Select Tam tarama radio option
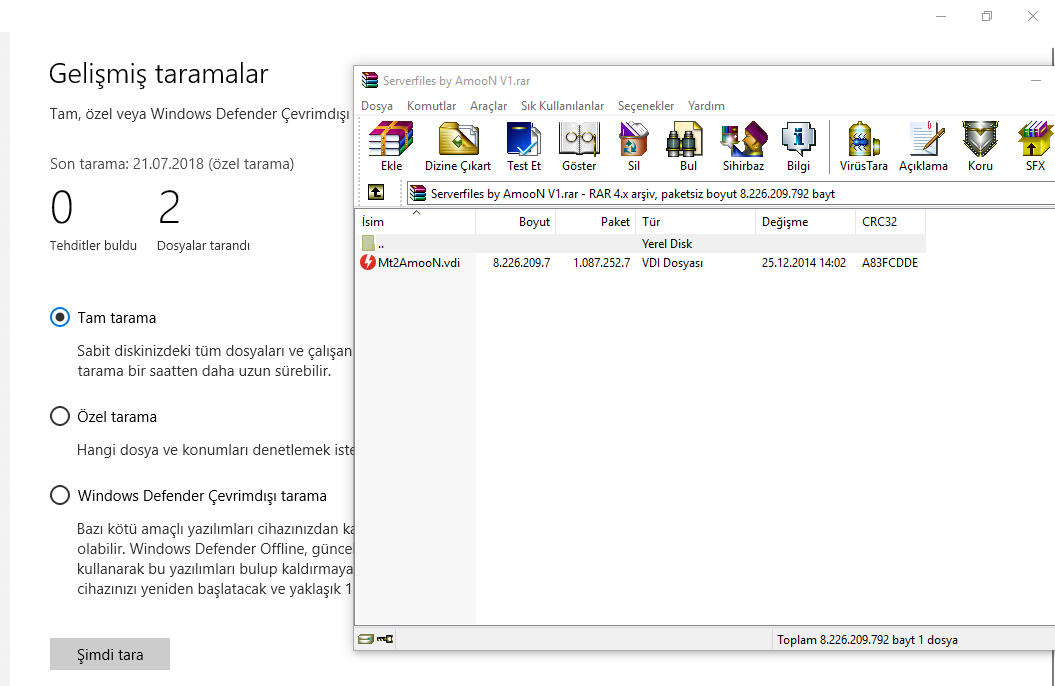 (60, 317)
